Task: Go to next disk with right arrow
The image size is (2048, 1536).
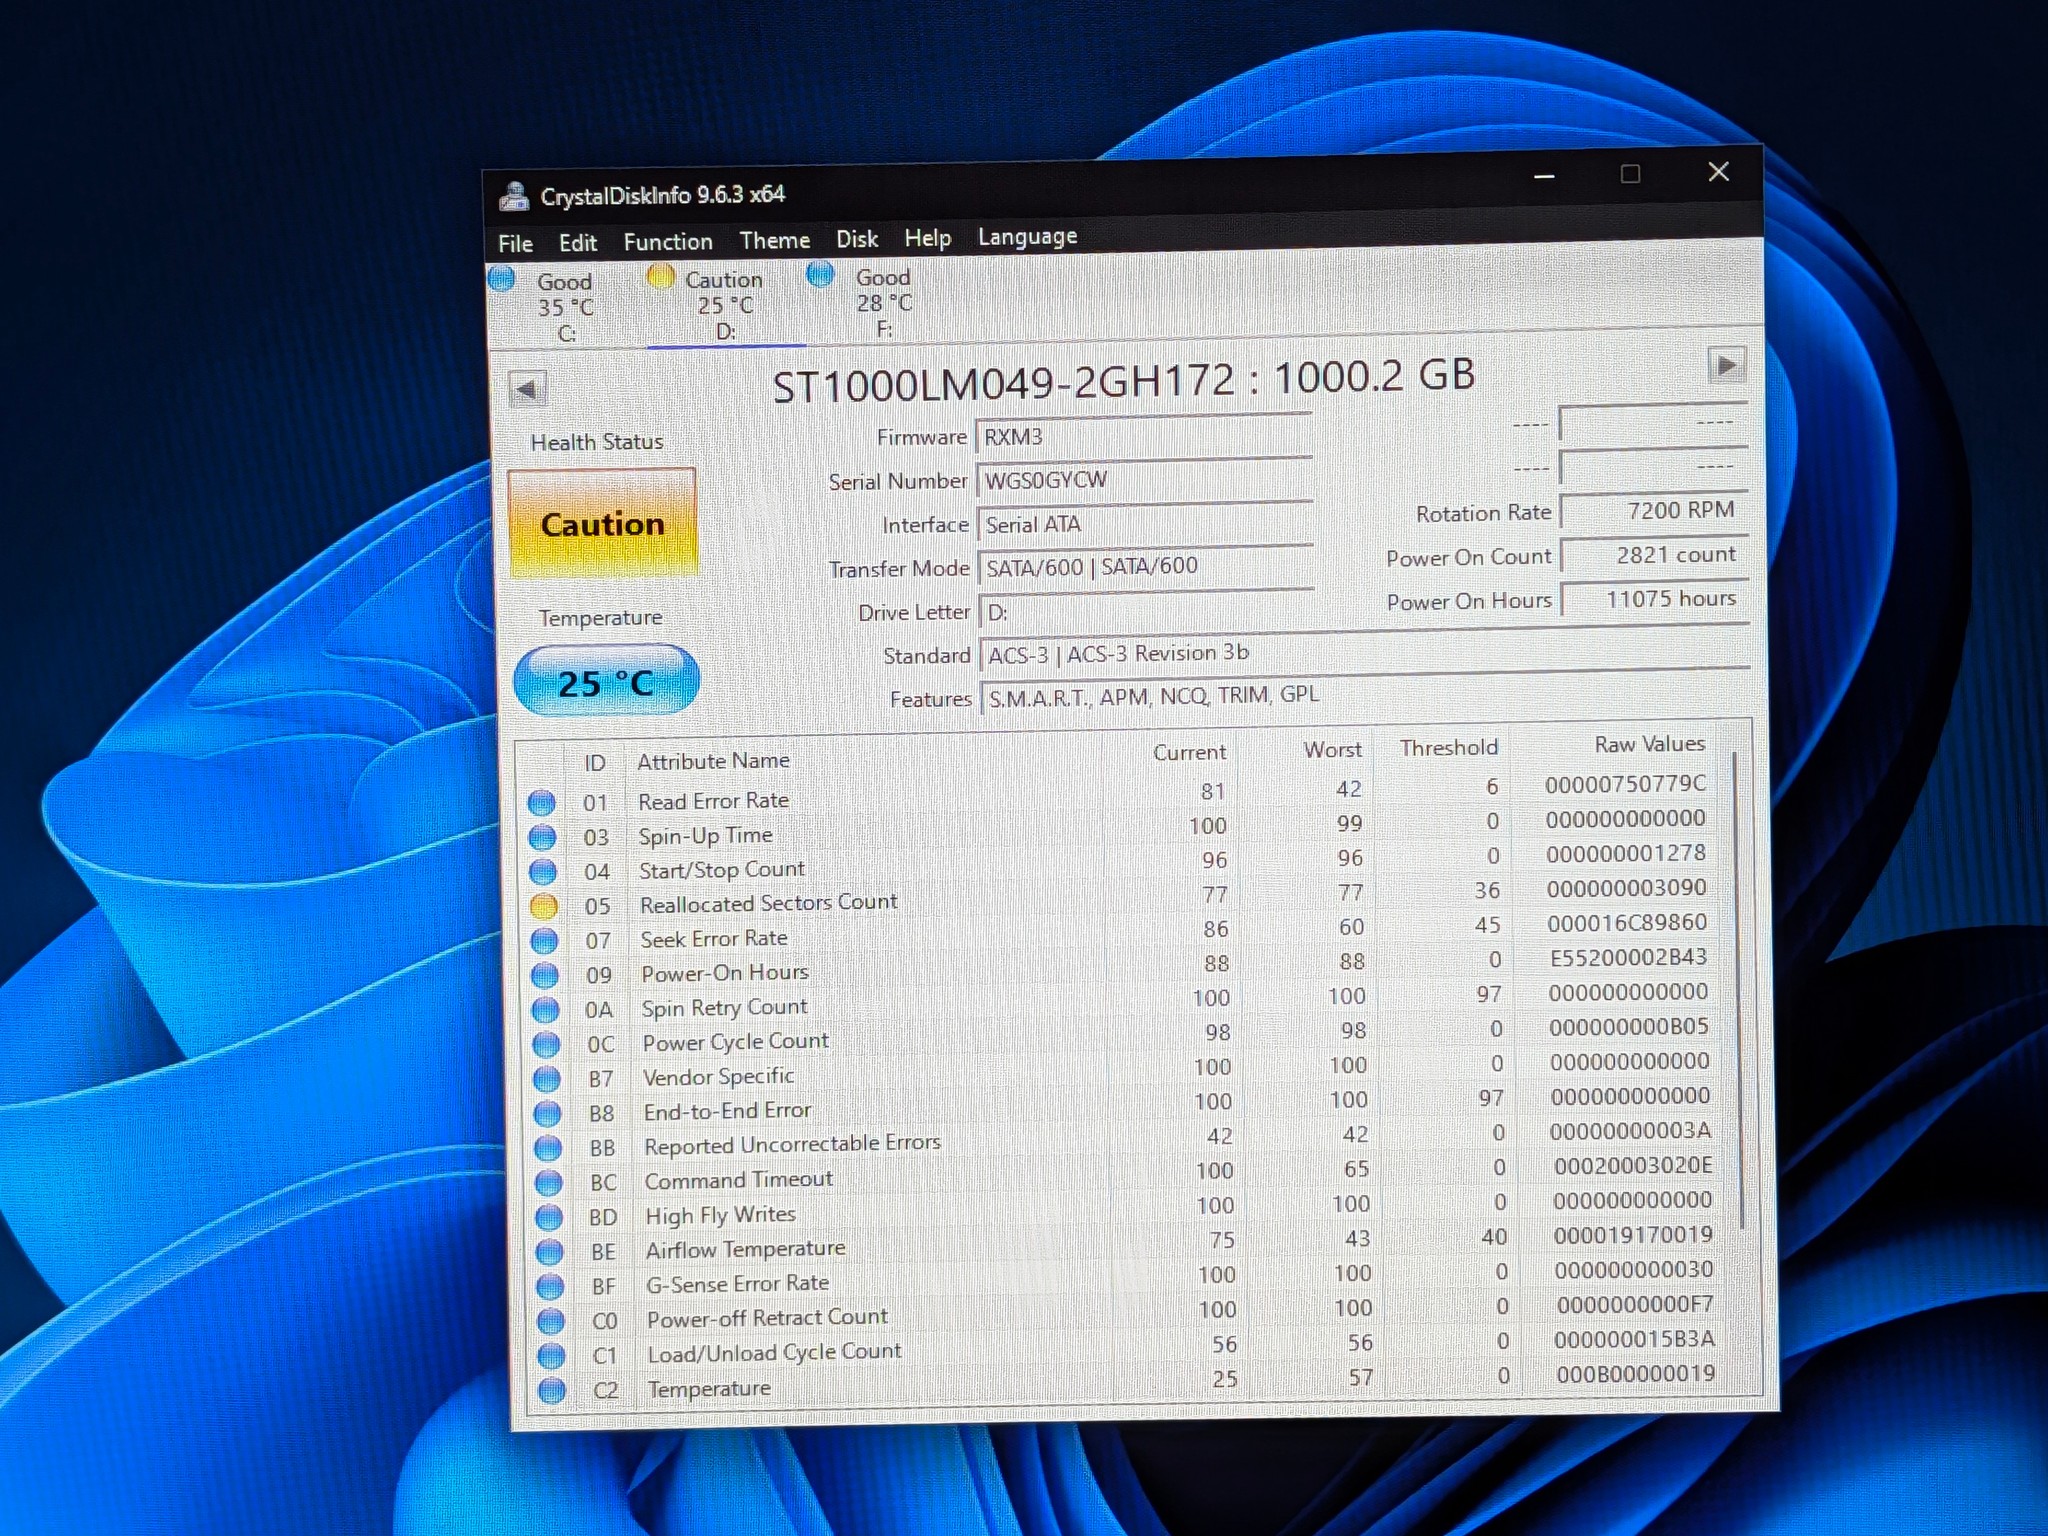Action: coord(1727,366)
